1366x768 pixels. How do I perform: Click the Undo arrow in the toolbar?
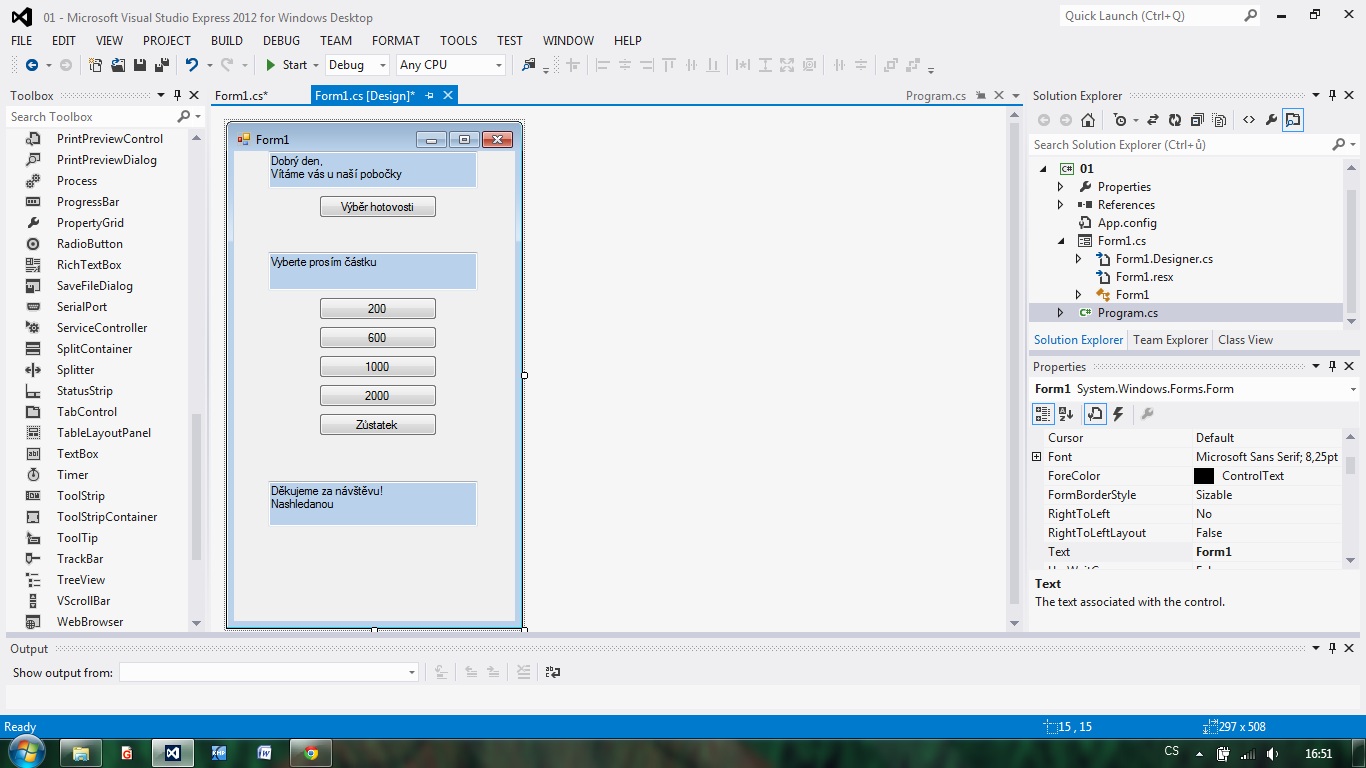pyautogui.click(x=191, y=65)
